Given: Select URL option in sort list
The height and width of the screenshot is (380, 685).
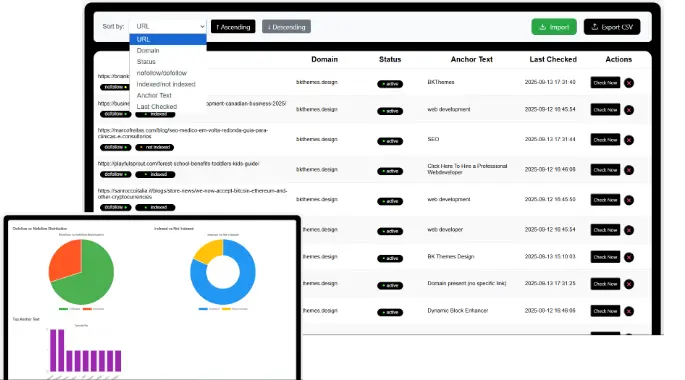Looking at the screenshot, I should pyautogui.click(x=168, y=39).
